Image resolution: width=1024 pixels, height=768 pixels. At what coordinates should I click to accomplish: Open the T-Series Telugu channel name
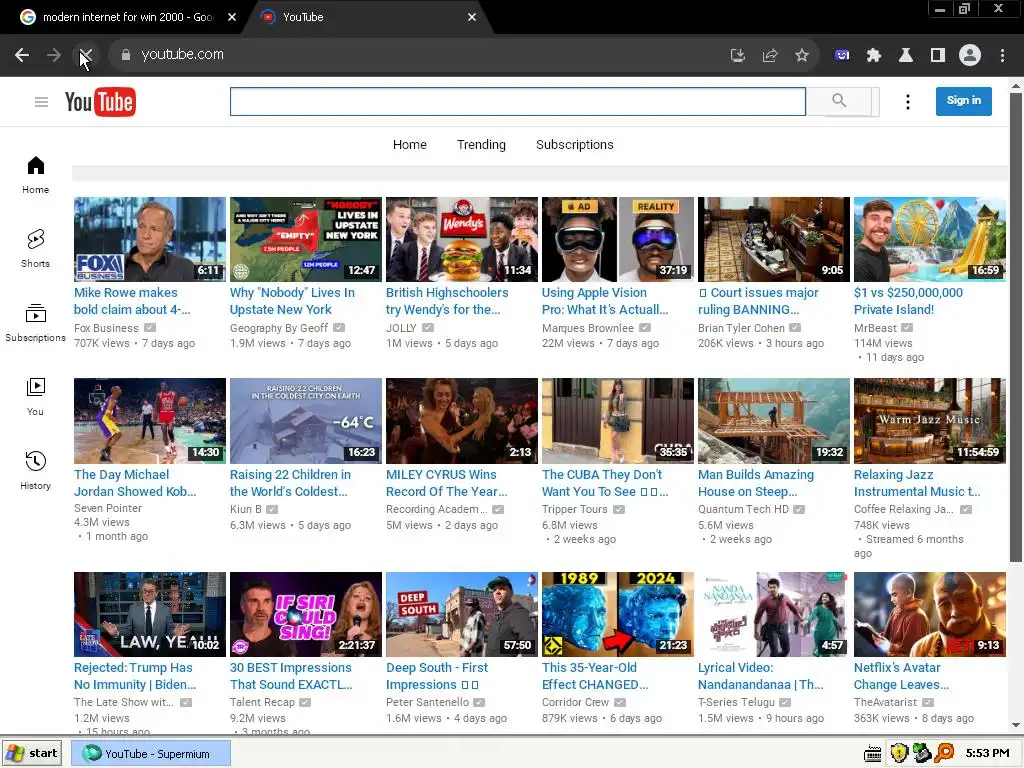(x=736, y=702)
